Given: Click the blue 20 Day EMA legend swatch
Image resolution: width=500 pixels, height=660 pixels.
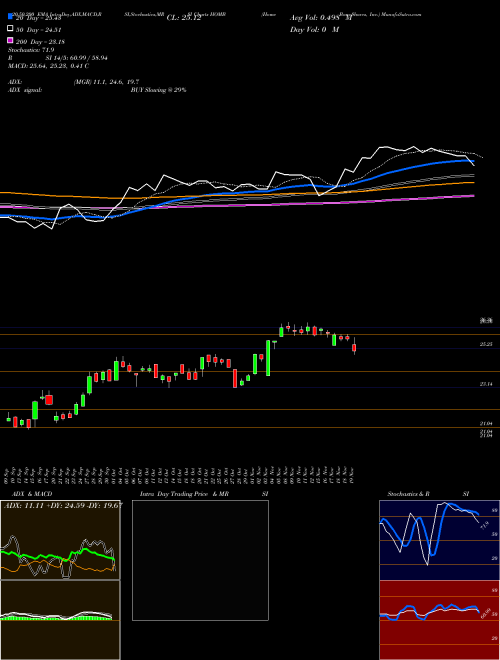Looking at the screenshot, I should [x=10, y=17].
